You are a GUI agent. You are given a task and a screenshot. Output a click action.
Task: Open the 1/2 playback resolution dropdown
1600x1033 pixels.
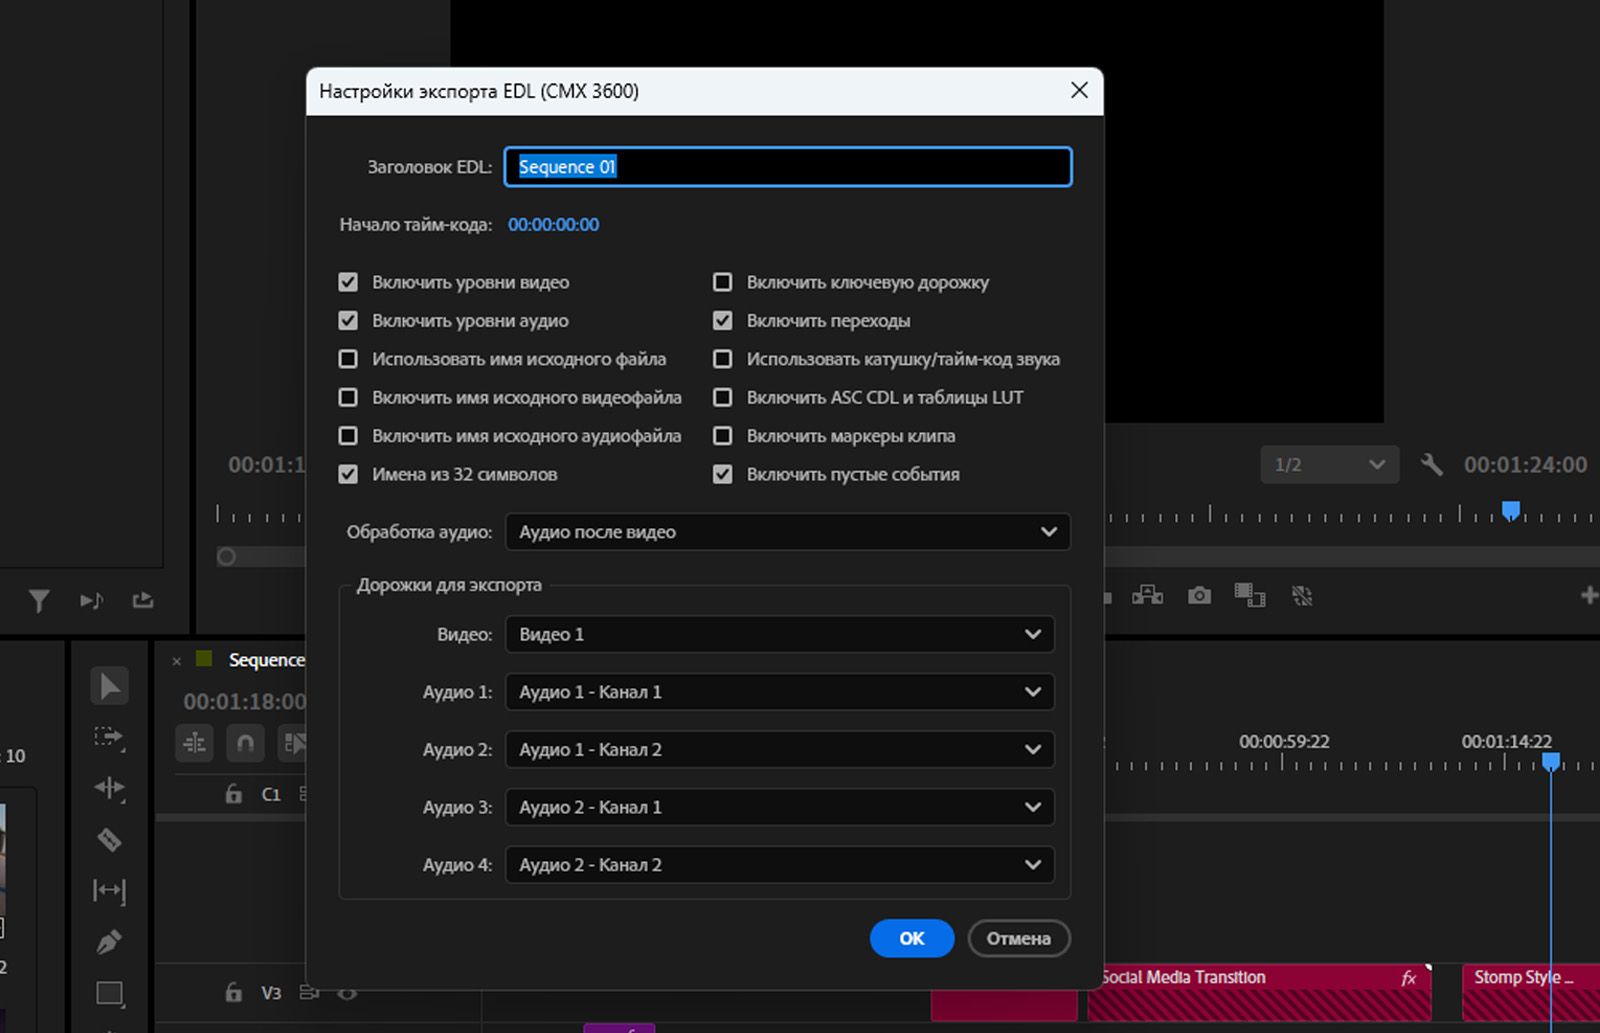coord(1328,465)
